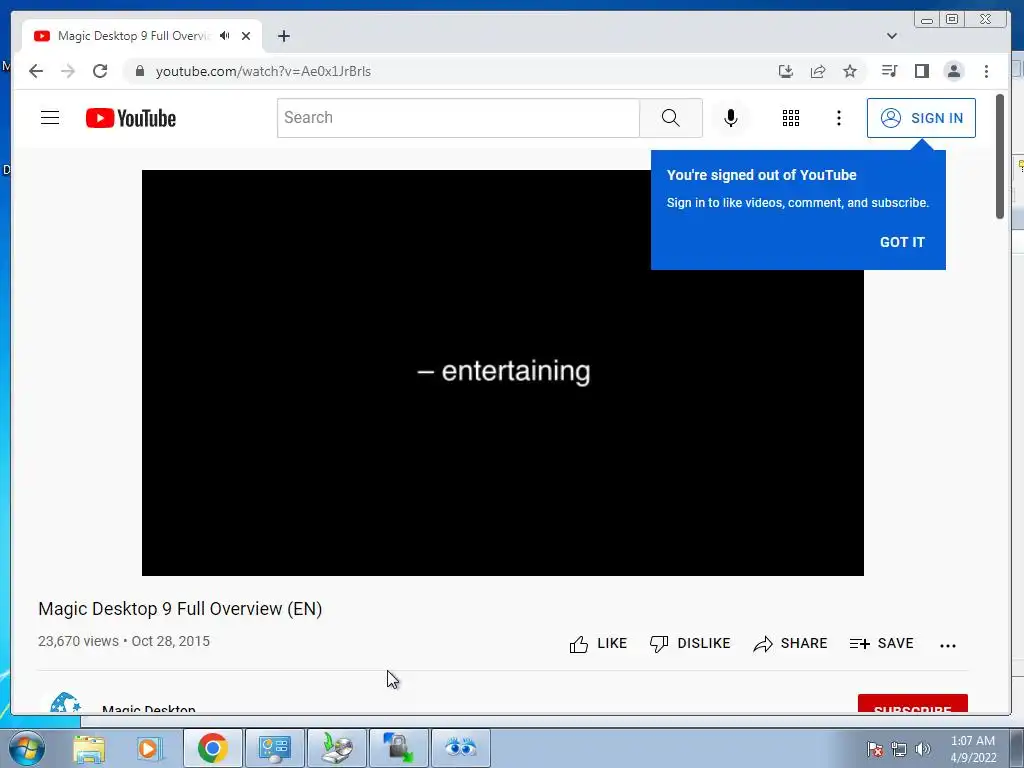Go back with browser back arrow
The height and width of the screenshot is (768, 1024).
click(x=36, y=71)
